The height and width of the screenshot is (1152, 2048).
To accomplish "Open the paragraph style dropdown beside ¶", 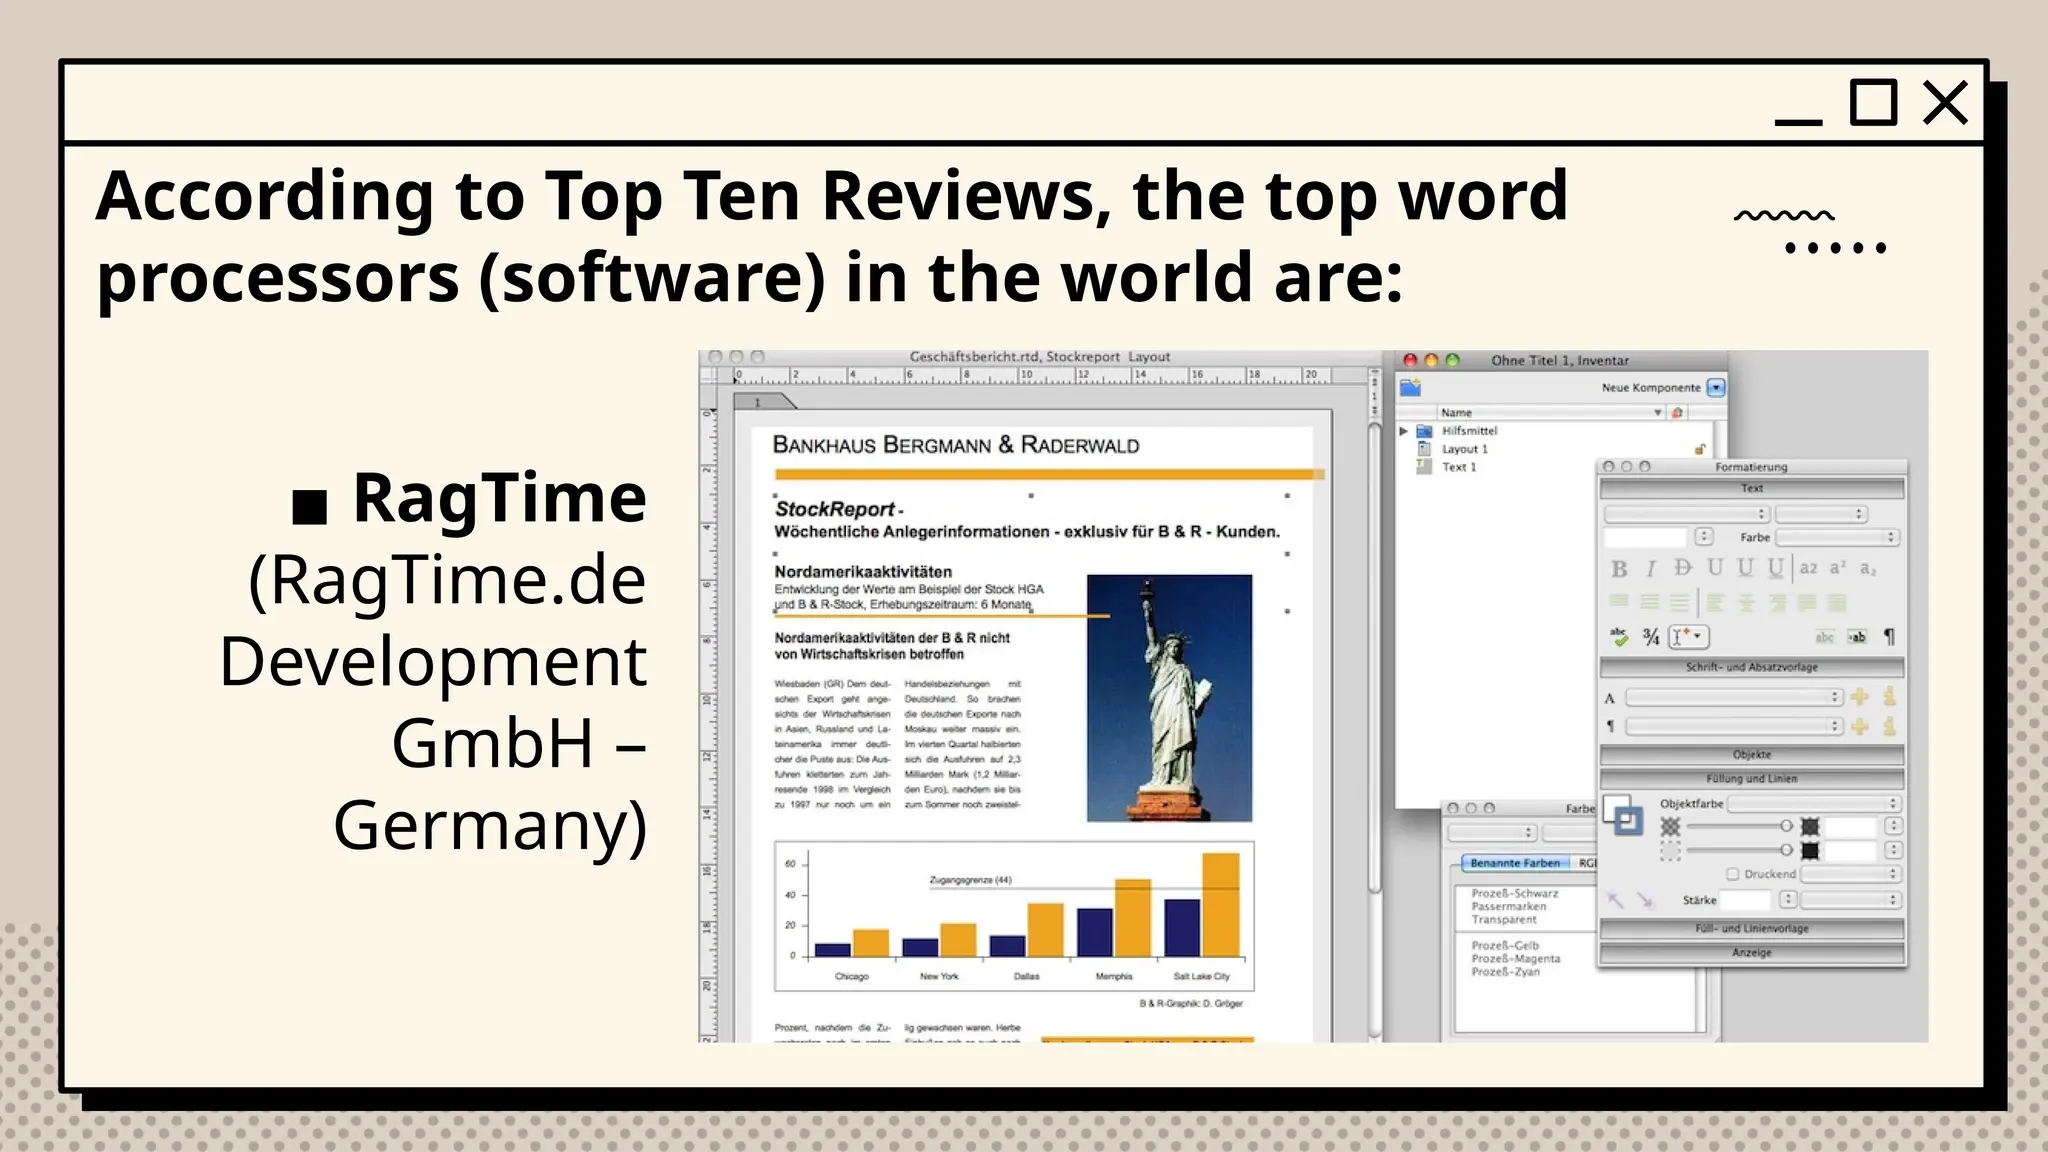I will pyautogui.click(x=1734, y=726).
